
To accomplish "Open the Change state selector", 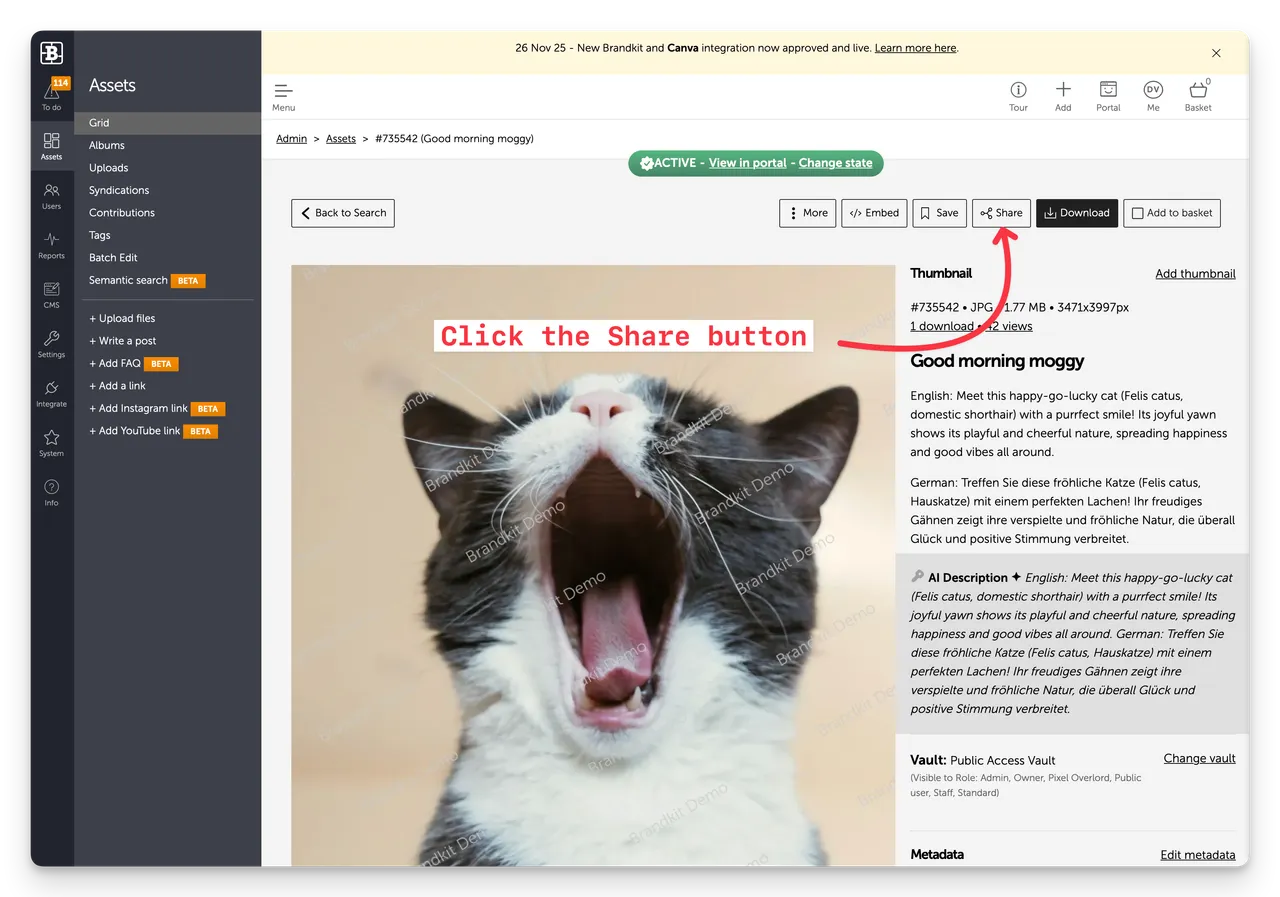I will pyautogui.click(x=836, y=162).
